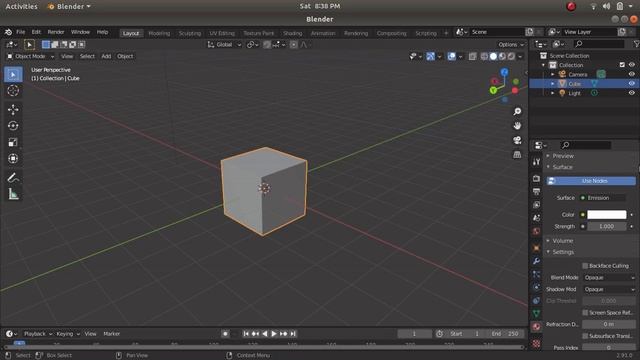Image resolution: width=640 pixels, height=360 pixels.
Task: Choose the Select Box tool
Action: 13,75
